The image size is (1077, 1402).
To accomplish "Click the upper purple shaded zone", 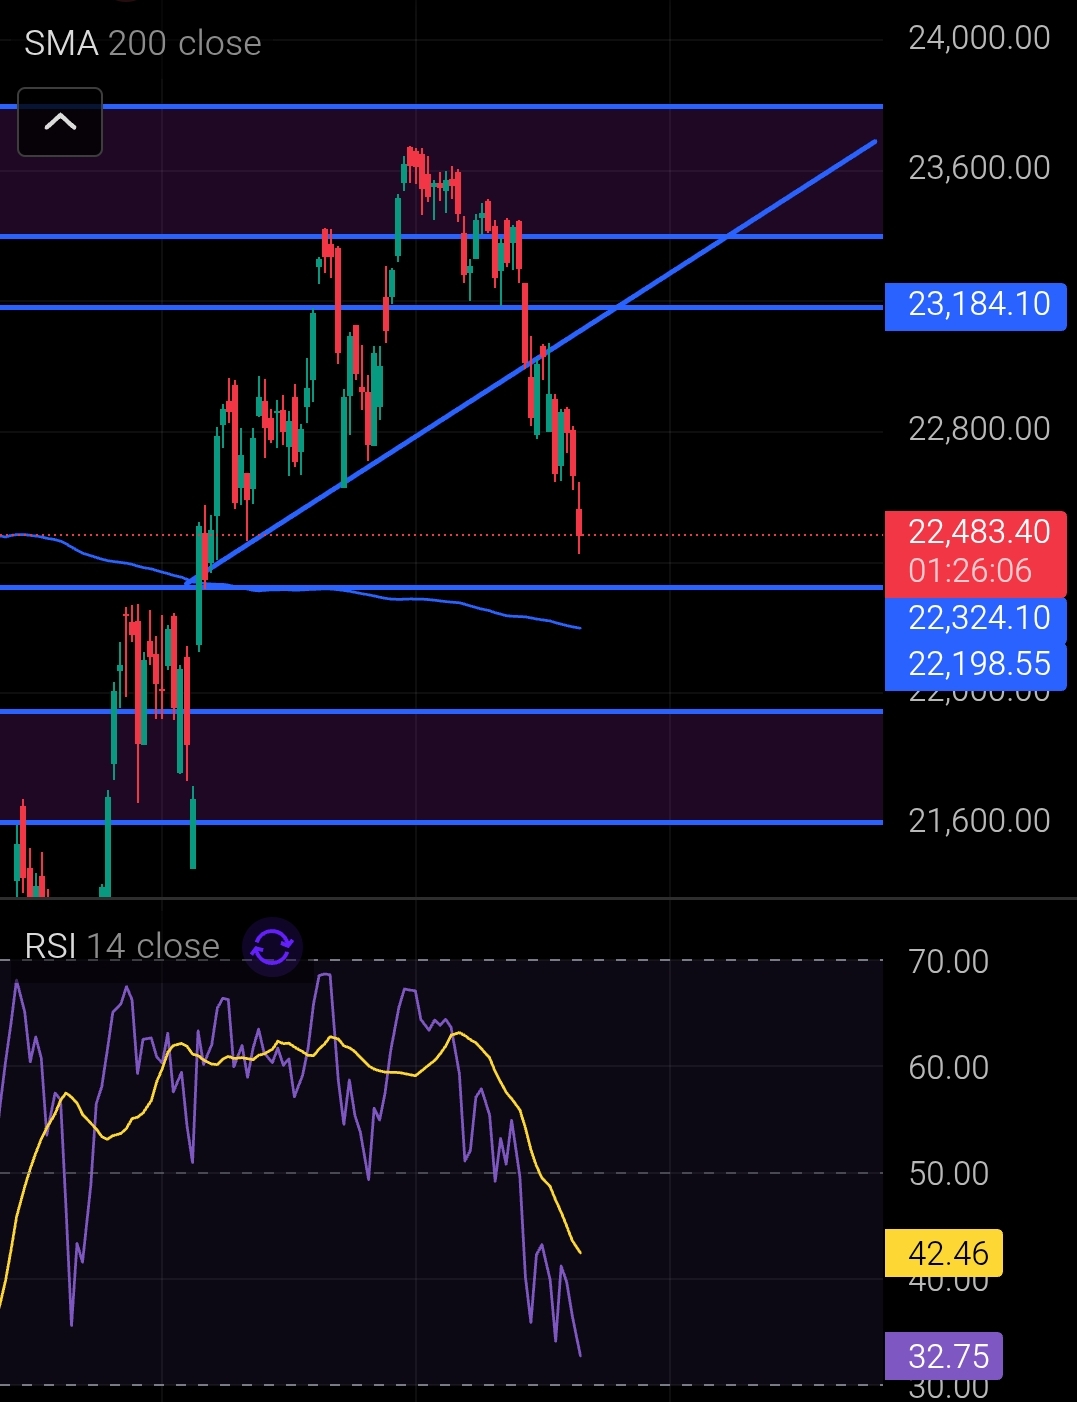I will click(700, 170).
